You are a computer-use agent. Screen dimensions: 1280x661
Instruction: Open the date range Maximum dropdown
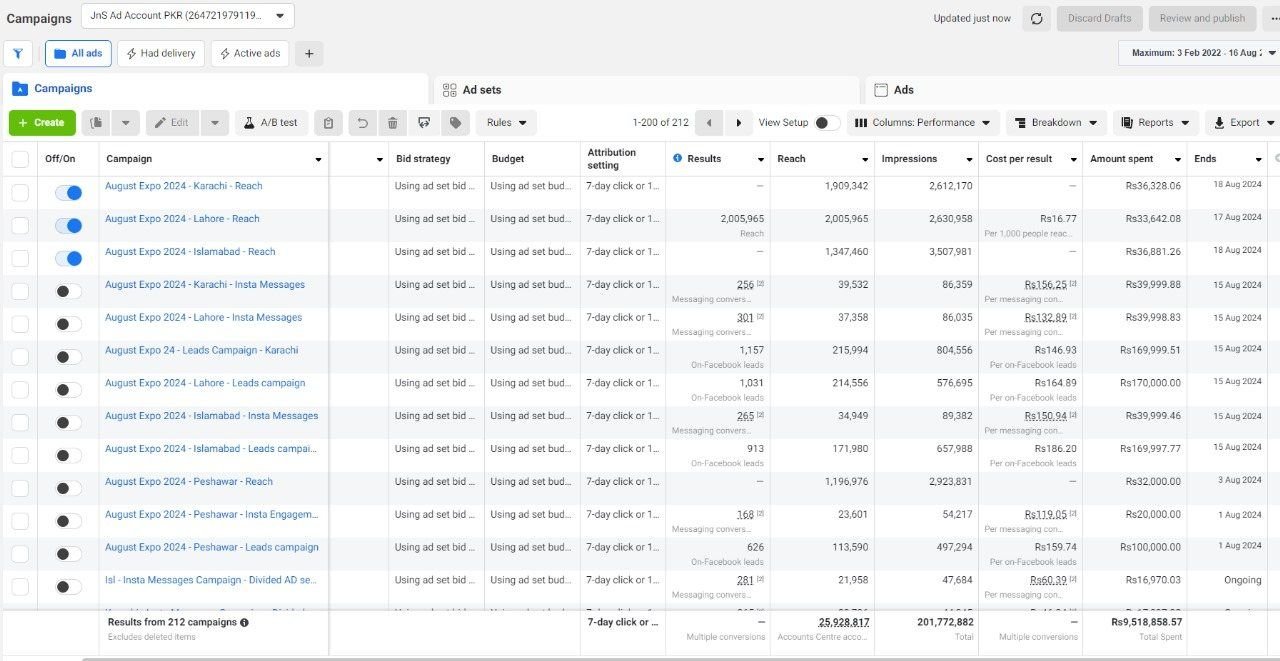click(1200, 53)
